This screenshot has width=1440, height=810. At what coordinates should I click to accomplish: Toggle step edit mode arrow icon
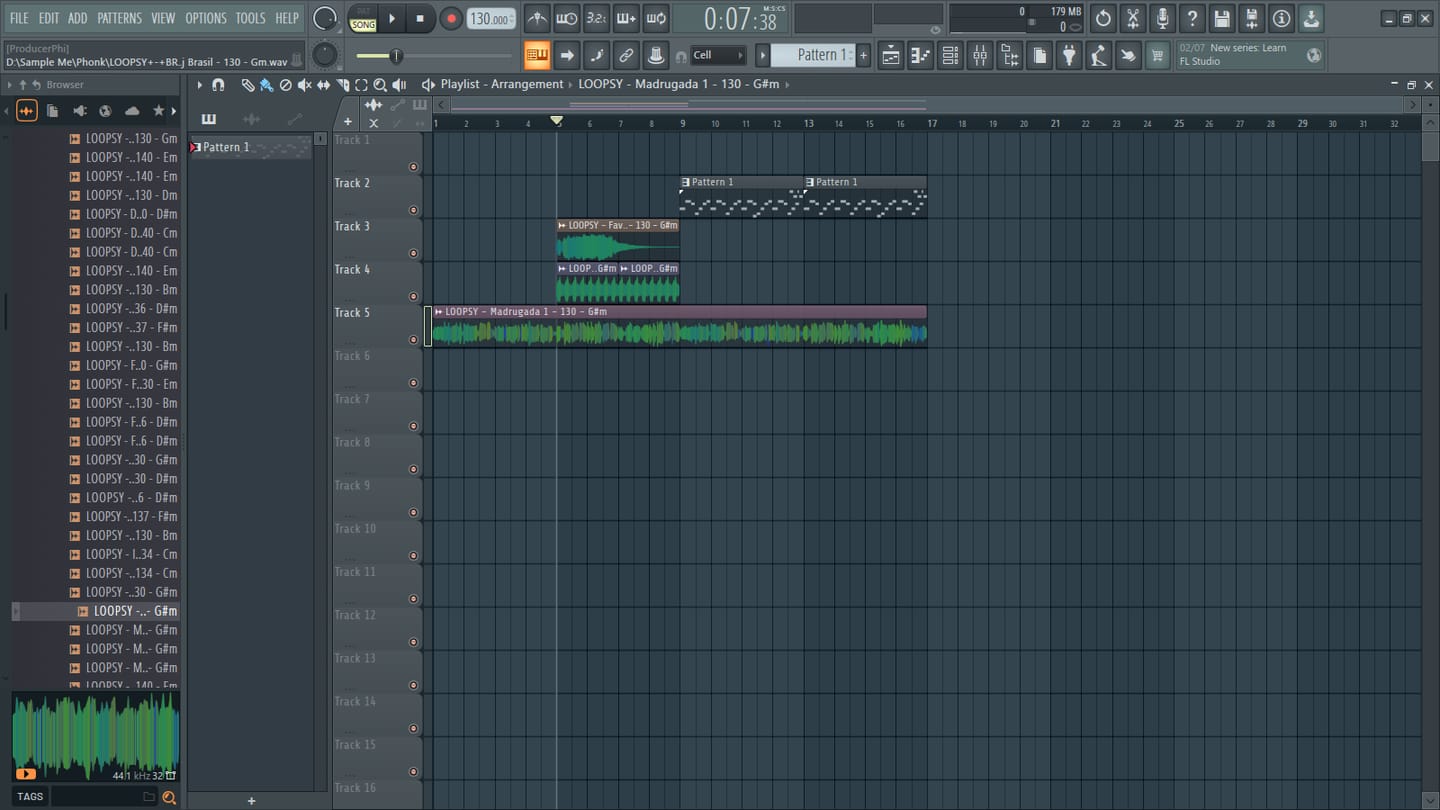567,55
